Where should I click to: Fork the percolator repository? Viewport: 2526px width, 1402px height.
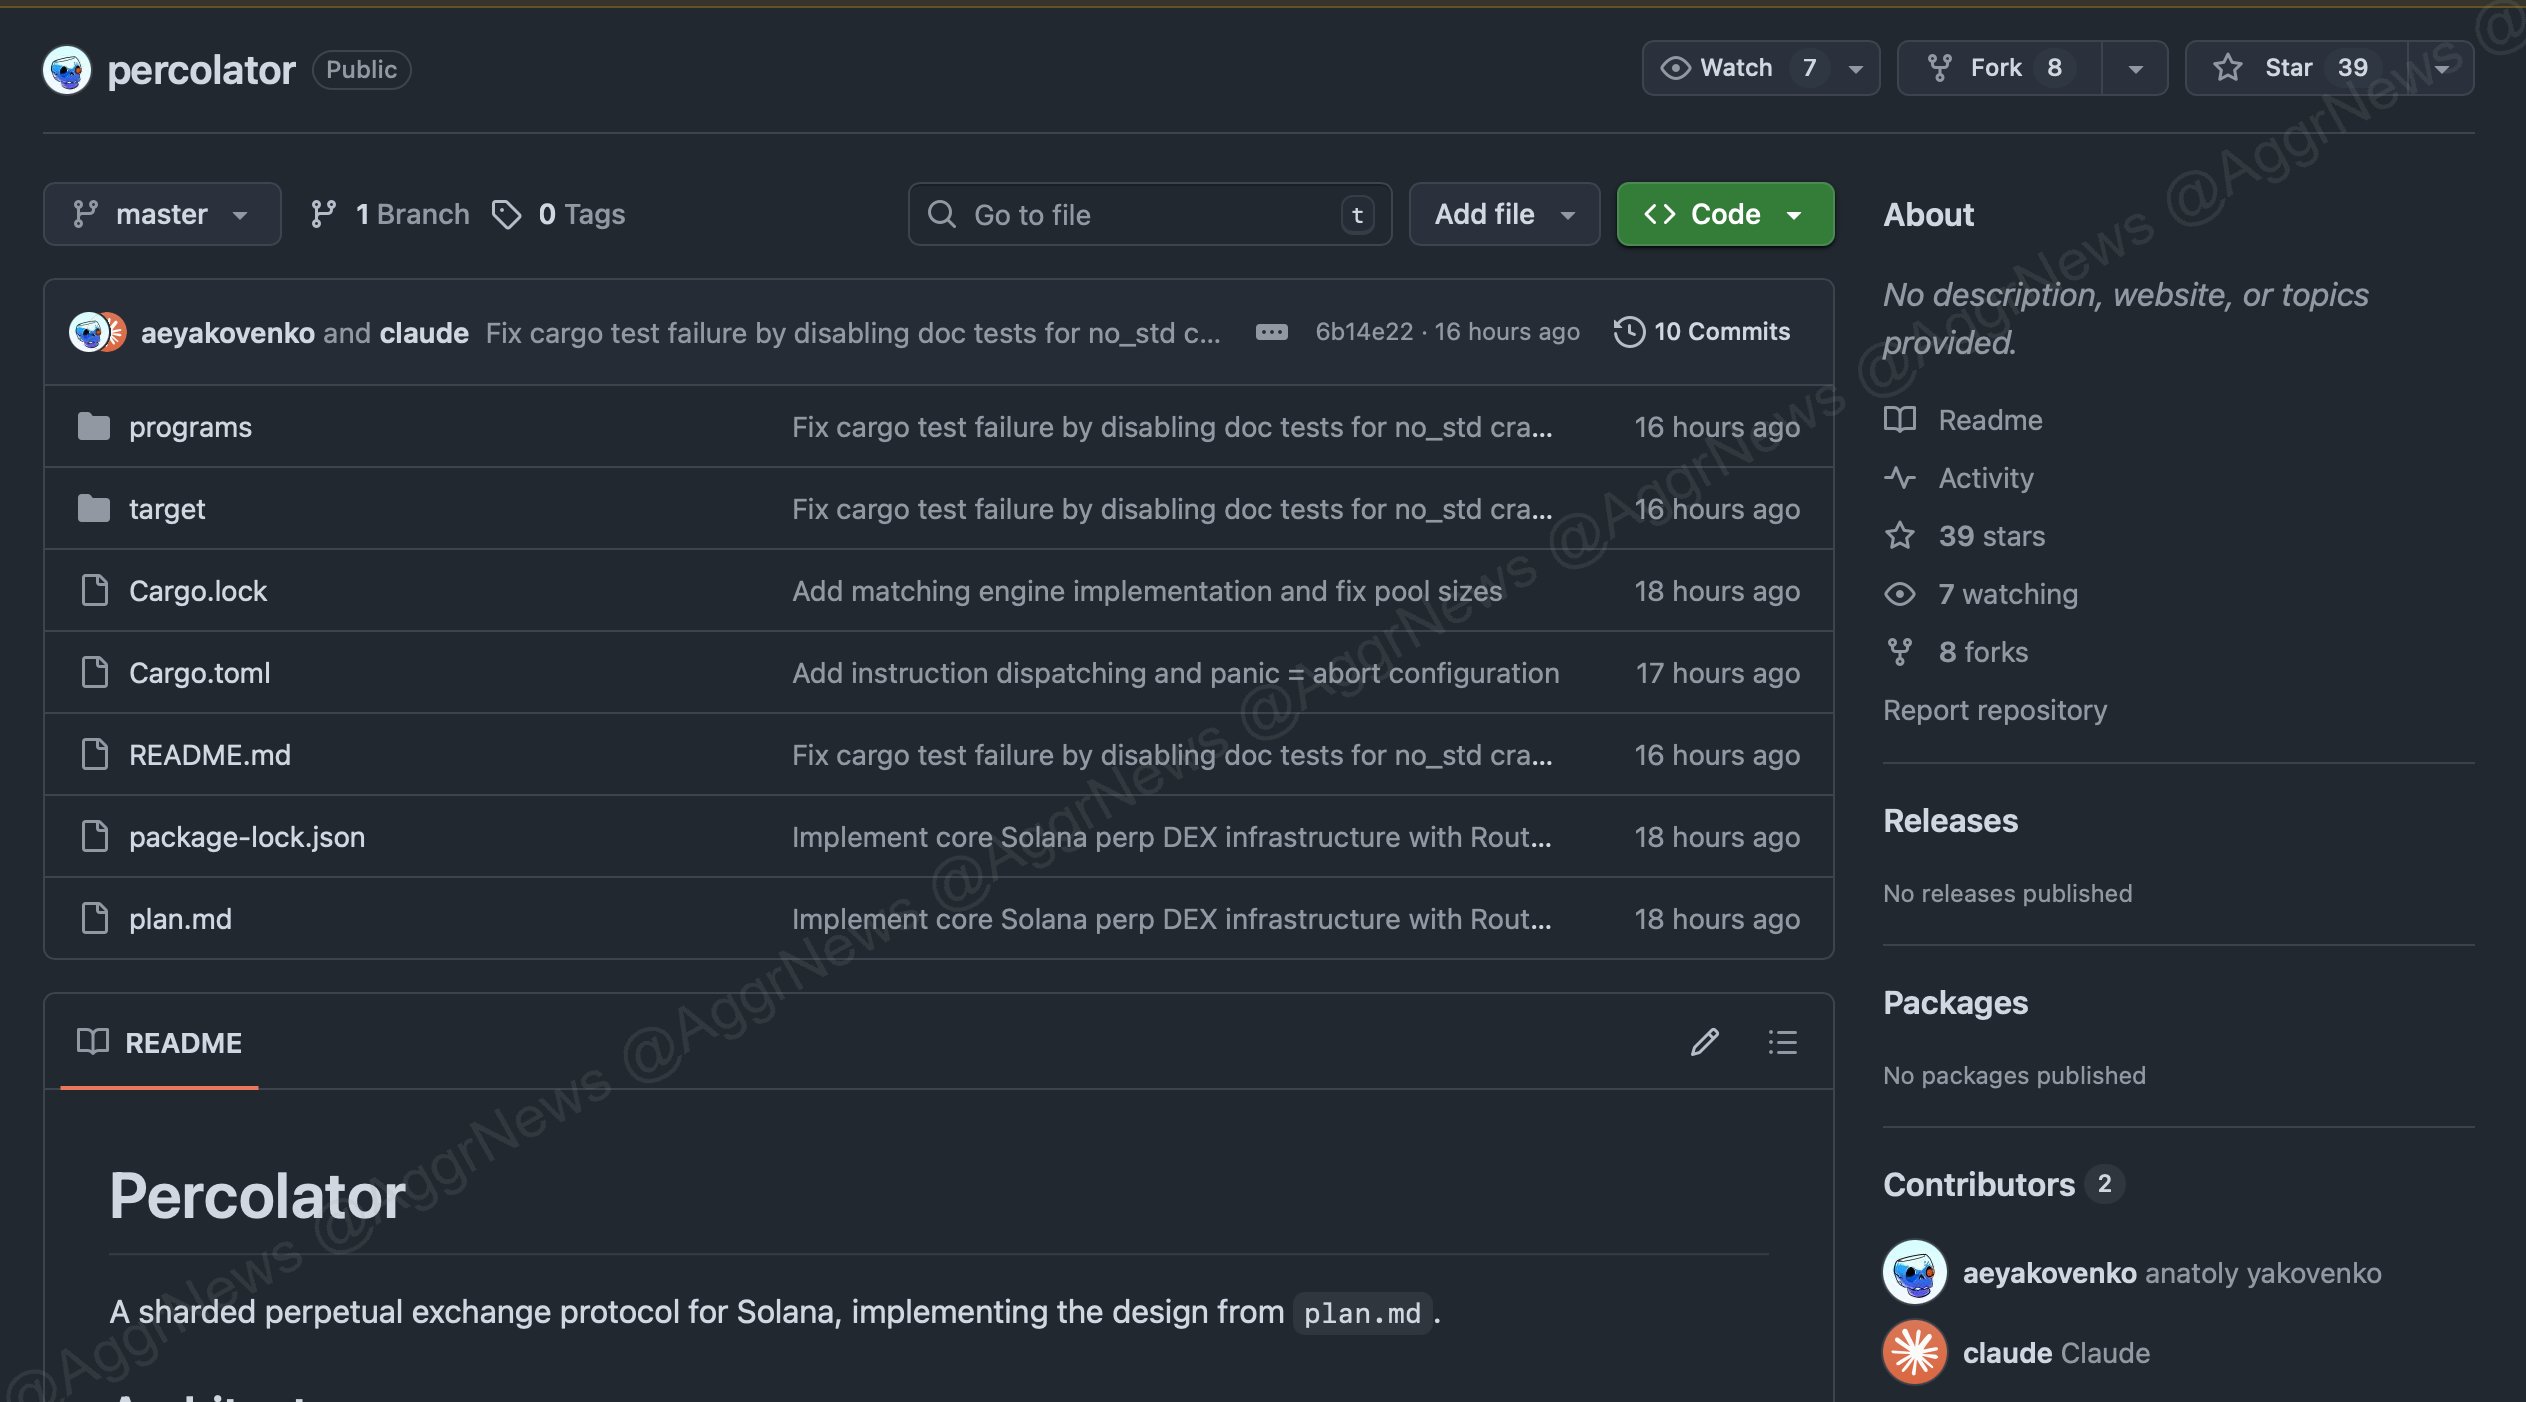tap(1997, 68)
